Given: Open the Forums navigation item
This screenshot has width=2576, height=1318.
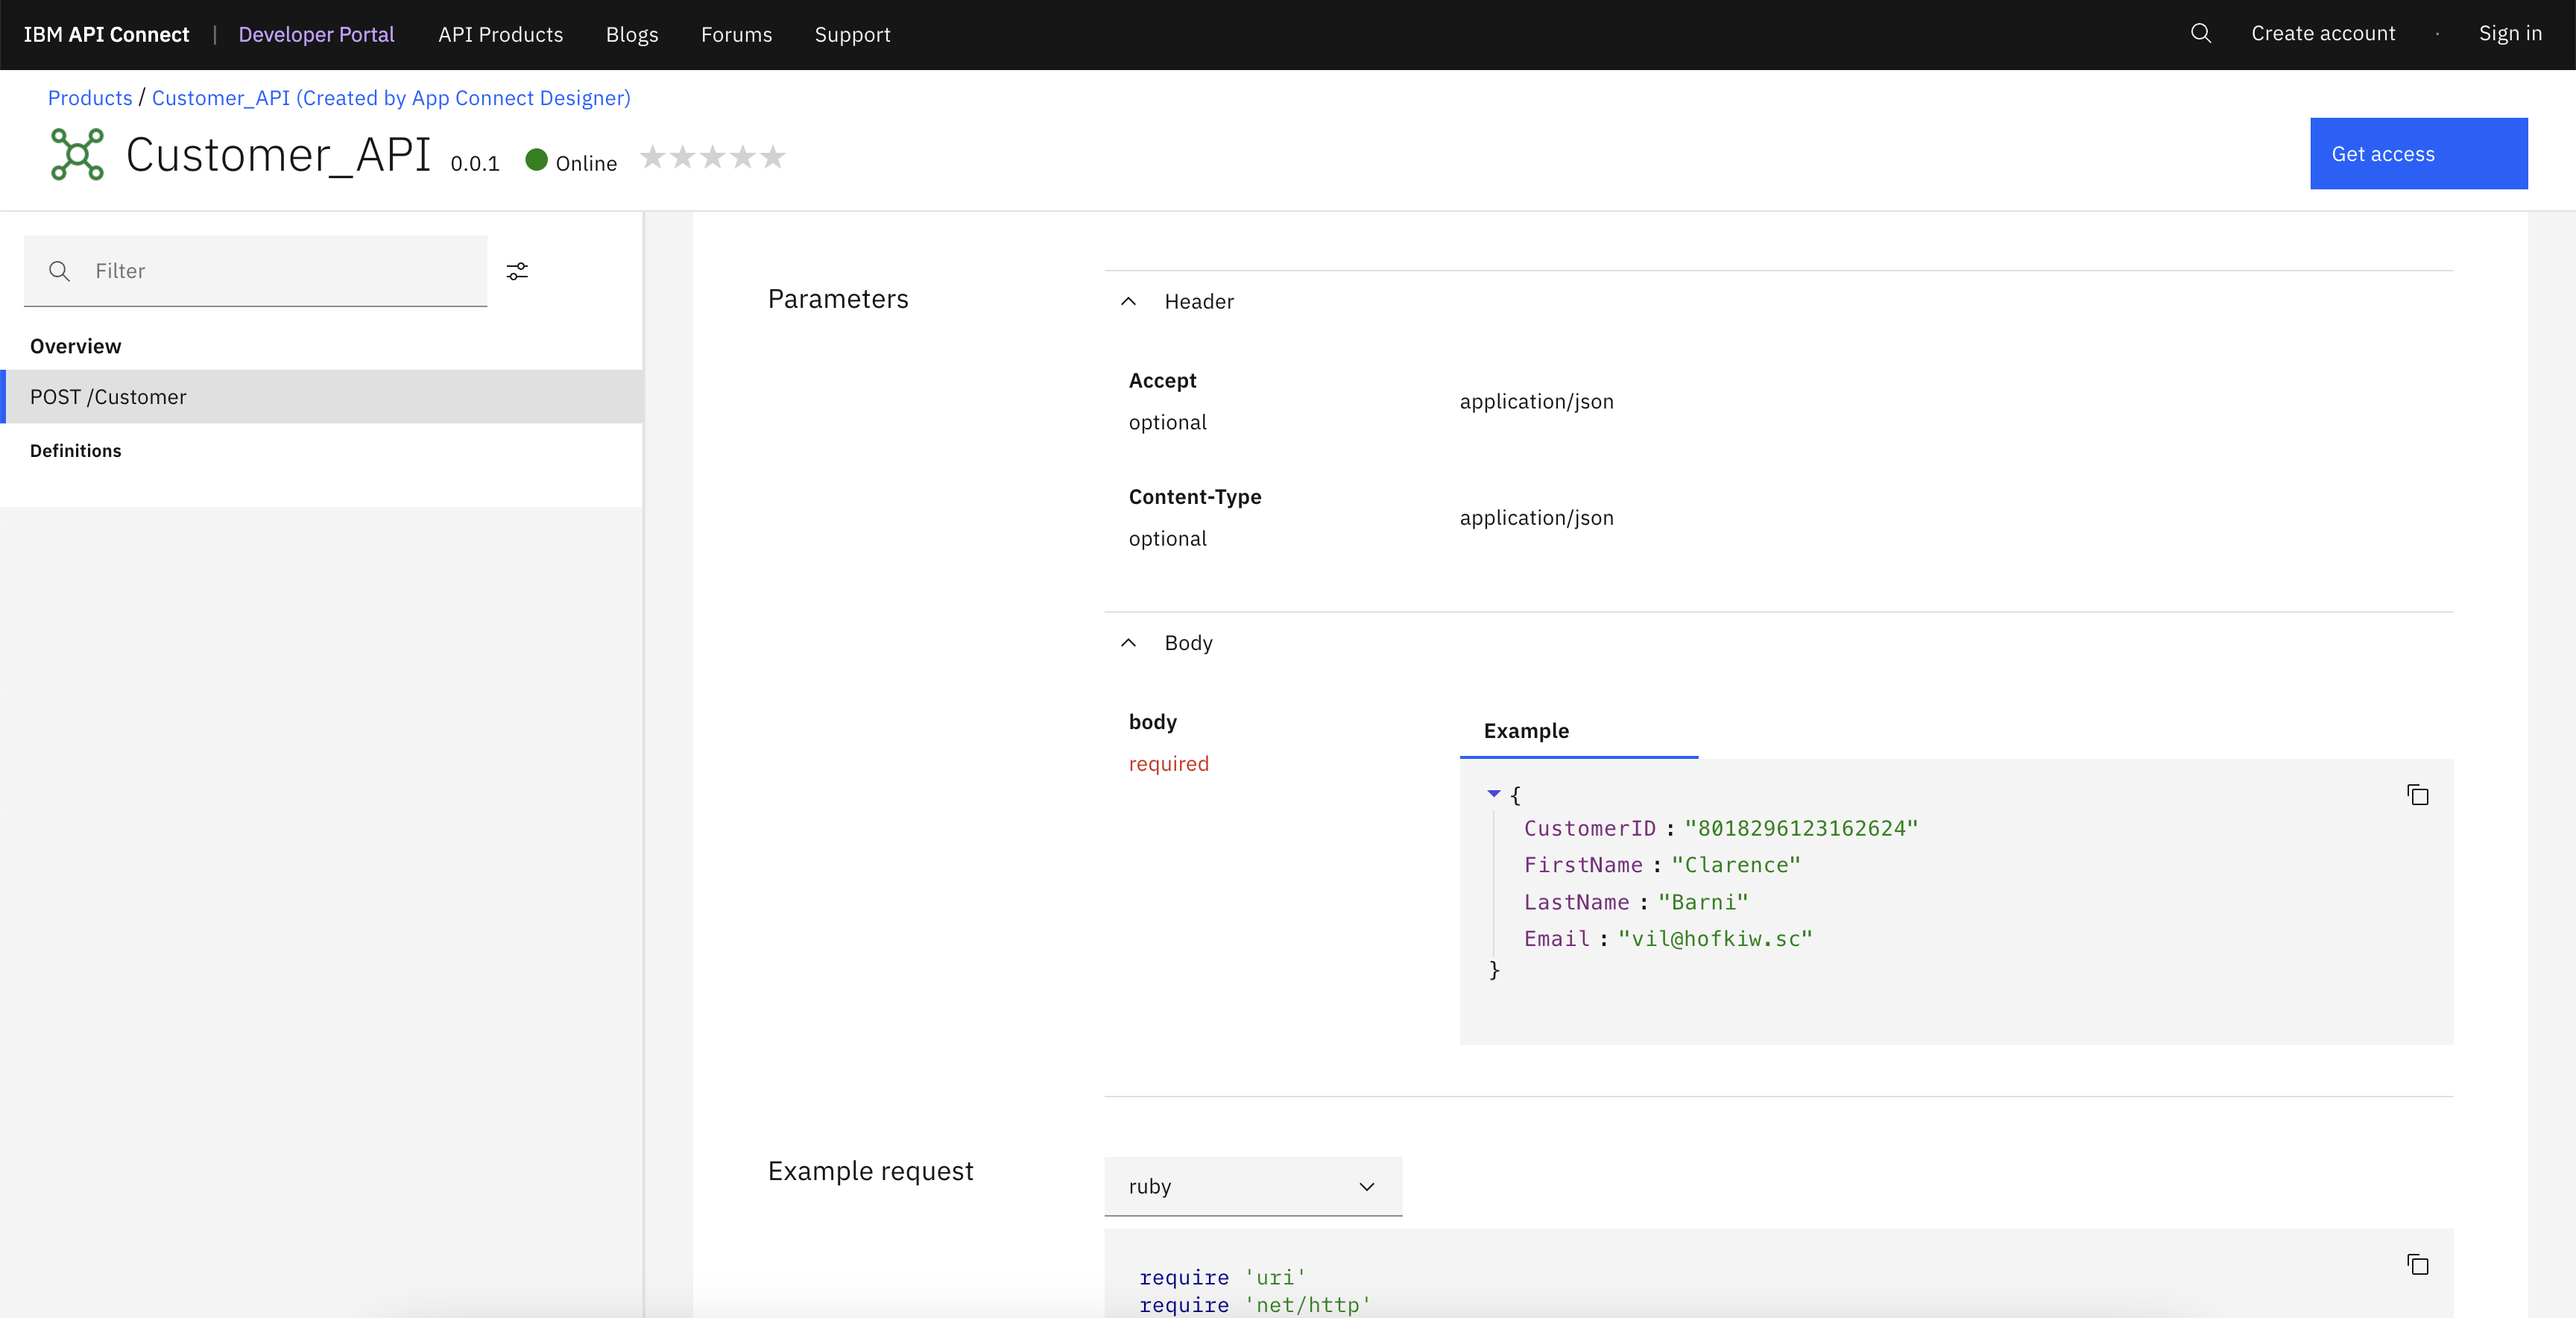Looking at the screenshot, I should click(736, 34).
